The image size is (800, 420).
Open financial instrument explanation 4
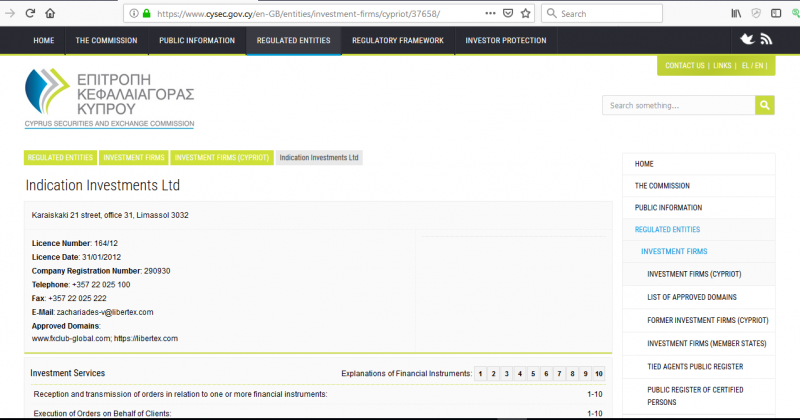[520, 374]
